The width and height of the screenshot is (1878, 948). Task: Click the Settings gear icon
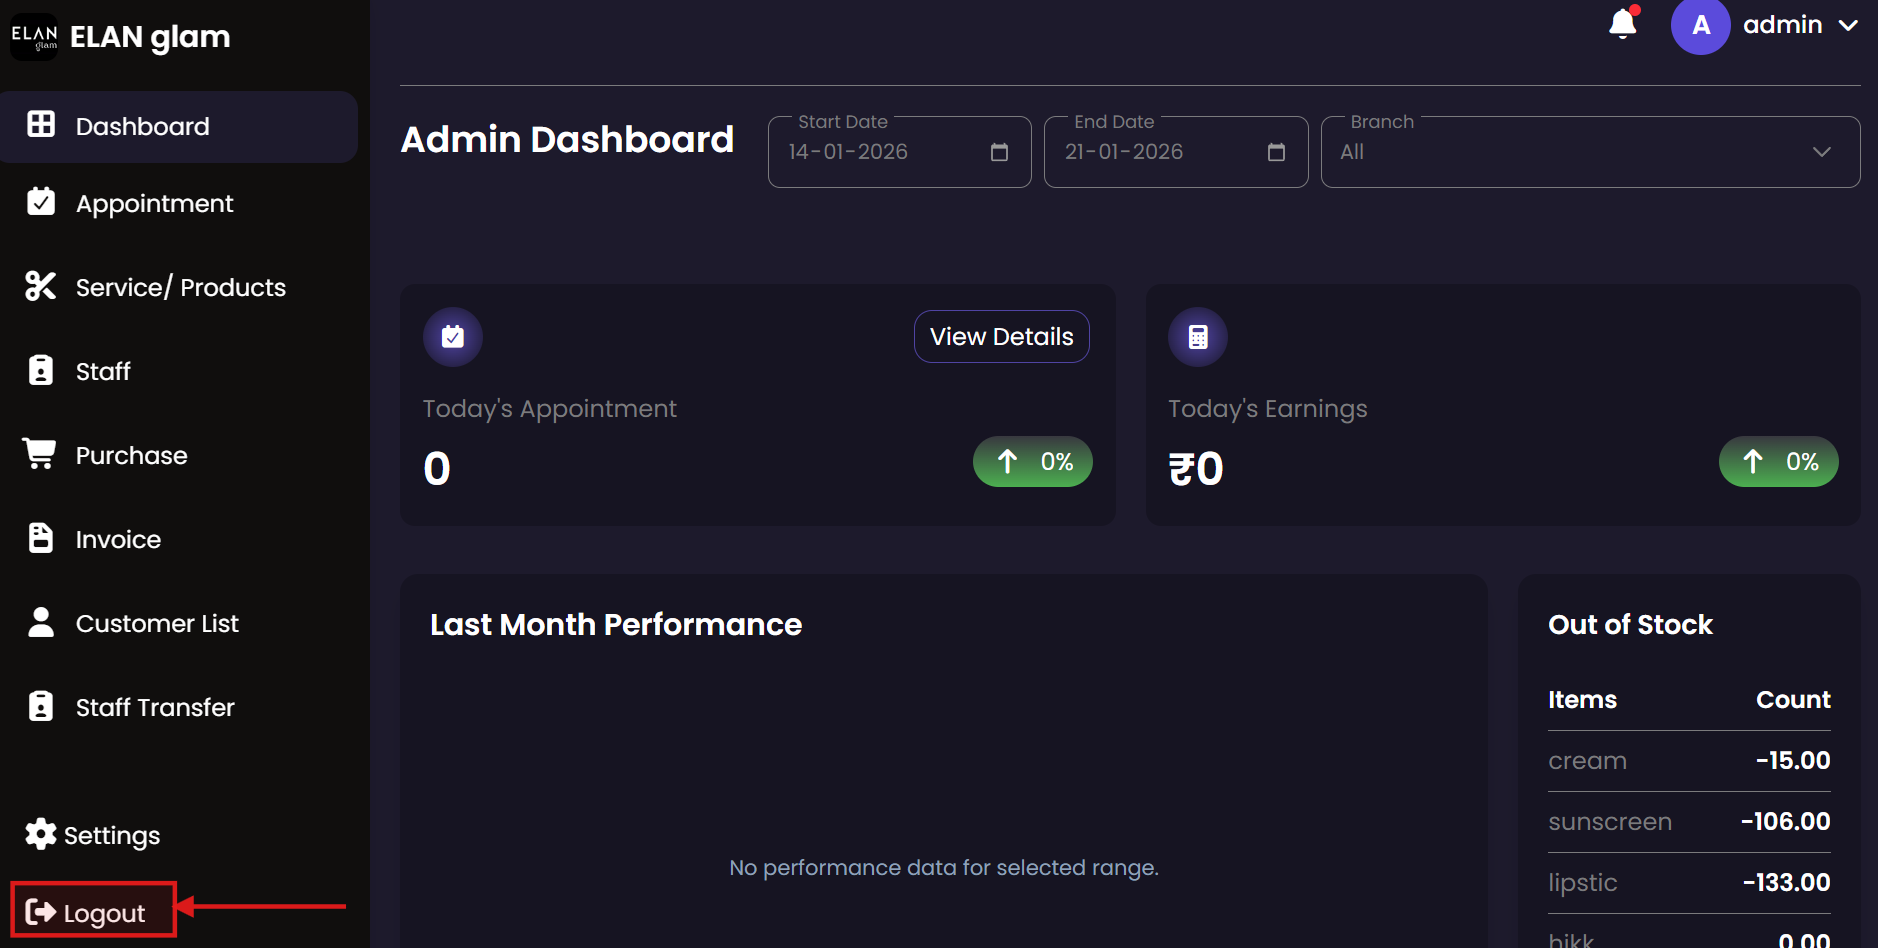click(41, 834)
